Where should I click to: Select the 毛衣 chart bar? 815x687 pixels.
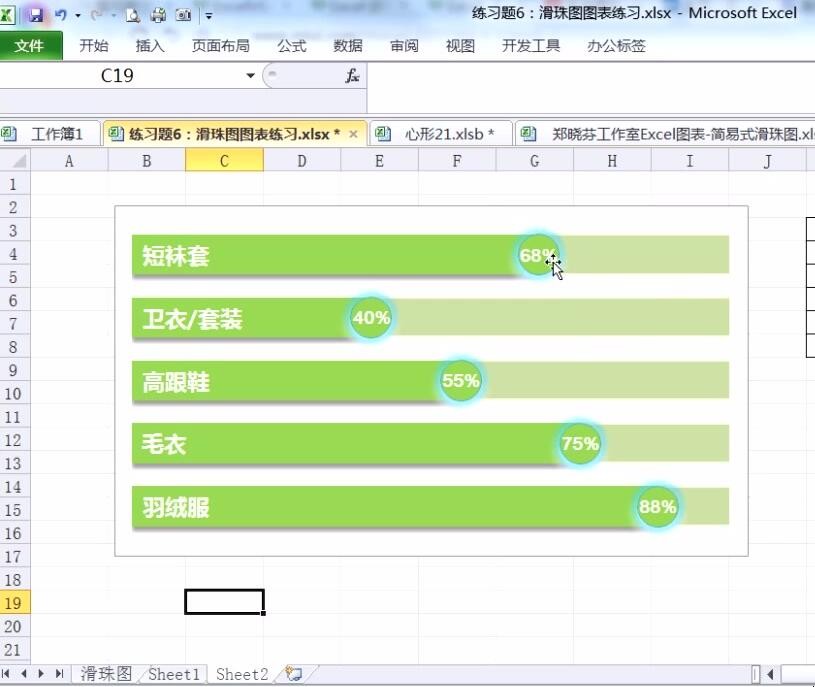click(x=350, y=444)
